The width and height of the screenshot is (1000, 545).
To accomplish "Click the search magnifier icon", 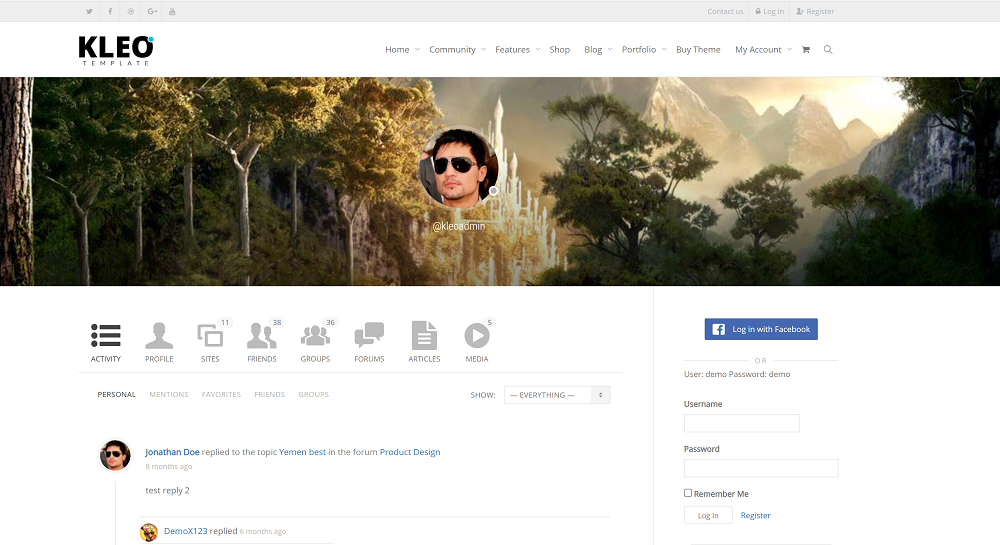I will pyautogui.click(x=828, y=50).
